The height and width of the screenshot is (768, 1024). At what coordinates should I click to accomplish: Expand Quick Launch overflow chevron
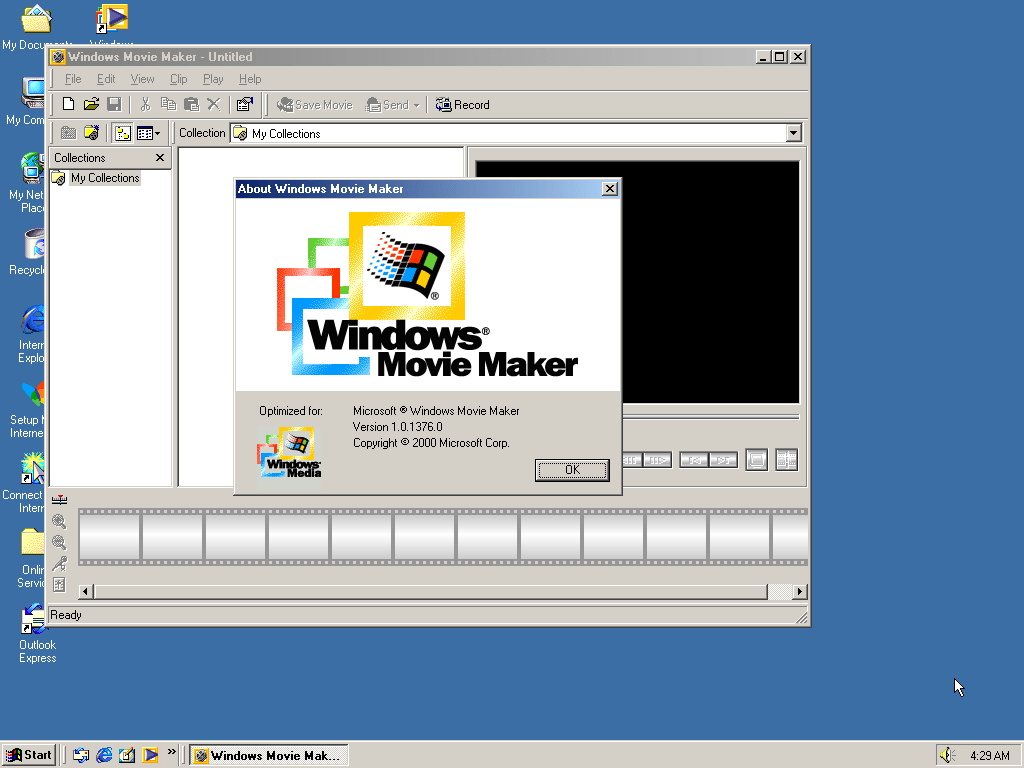[x=172, y=752]
